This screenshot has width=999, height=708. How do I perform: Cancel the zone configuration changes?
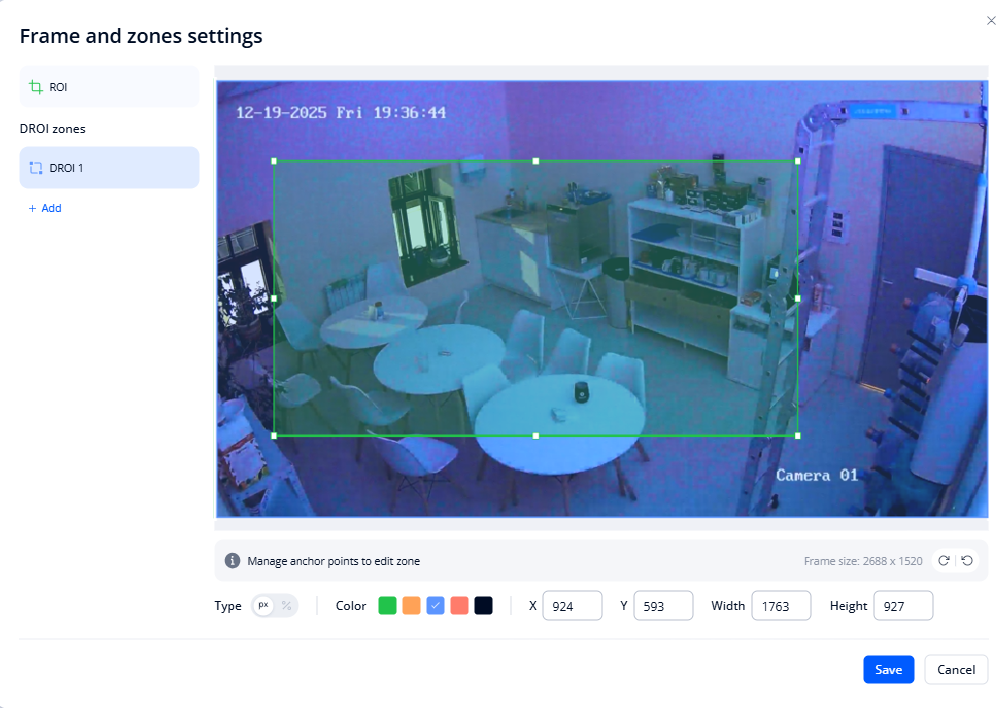click(955, 669)
